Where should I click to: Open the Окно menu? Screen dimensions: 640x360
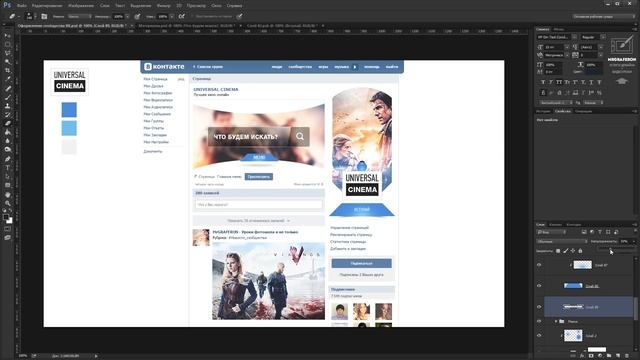click(216, 6)
